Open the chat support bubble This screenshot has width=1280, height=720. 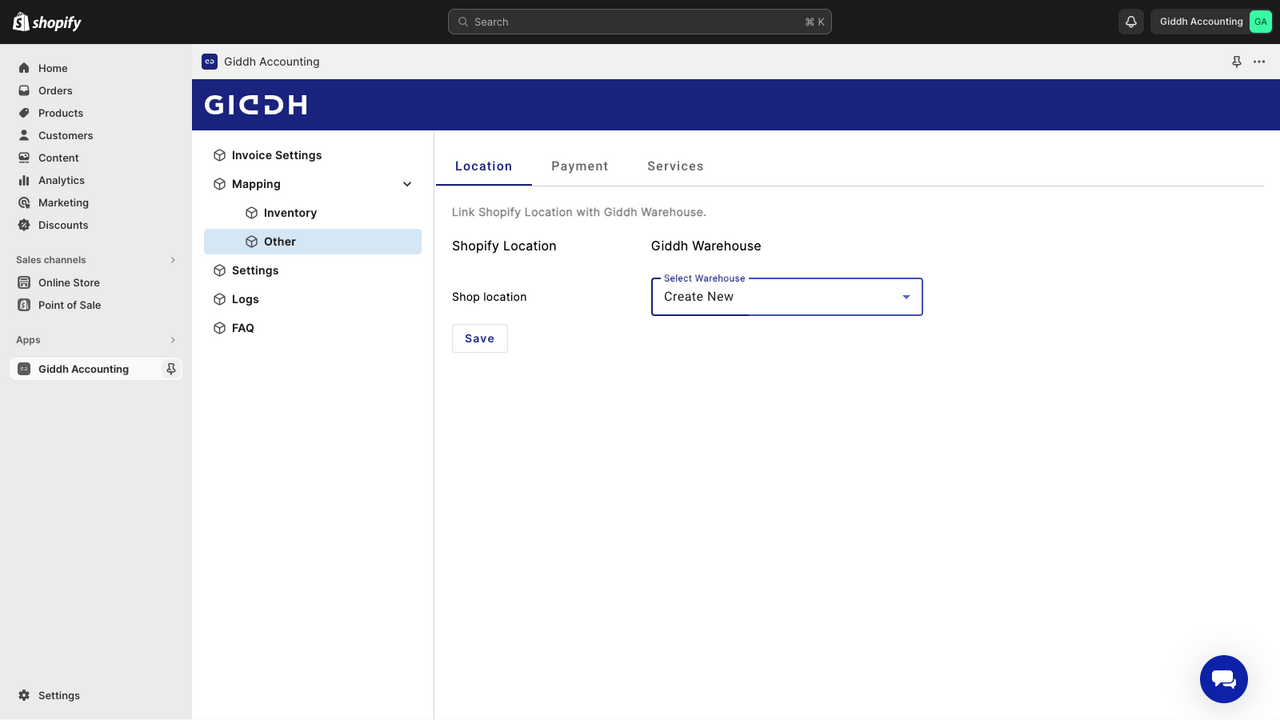coord(1224,680)
